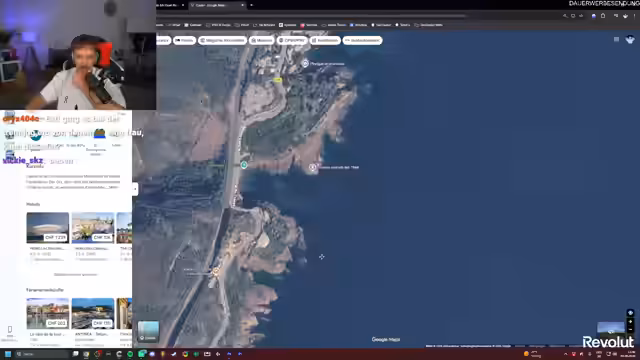Switch the map layers thumbnail
The image size is (640, 360).
click(x=148, y=331)
